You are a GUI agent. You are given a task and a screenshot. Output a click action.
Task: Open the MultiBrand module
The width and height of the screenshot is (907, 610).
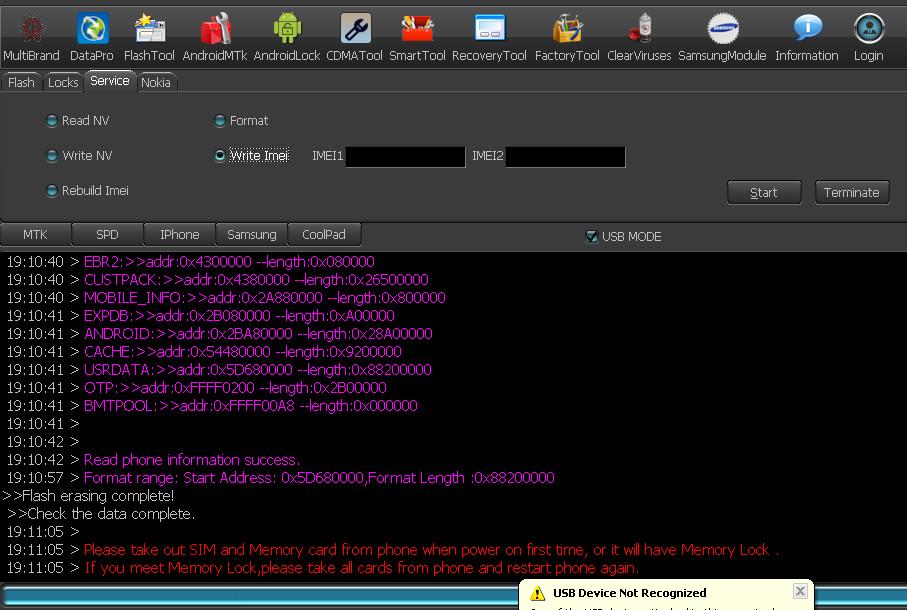pos(31,38)
